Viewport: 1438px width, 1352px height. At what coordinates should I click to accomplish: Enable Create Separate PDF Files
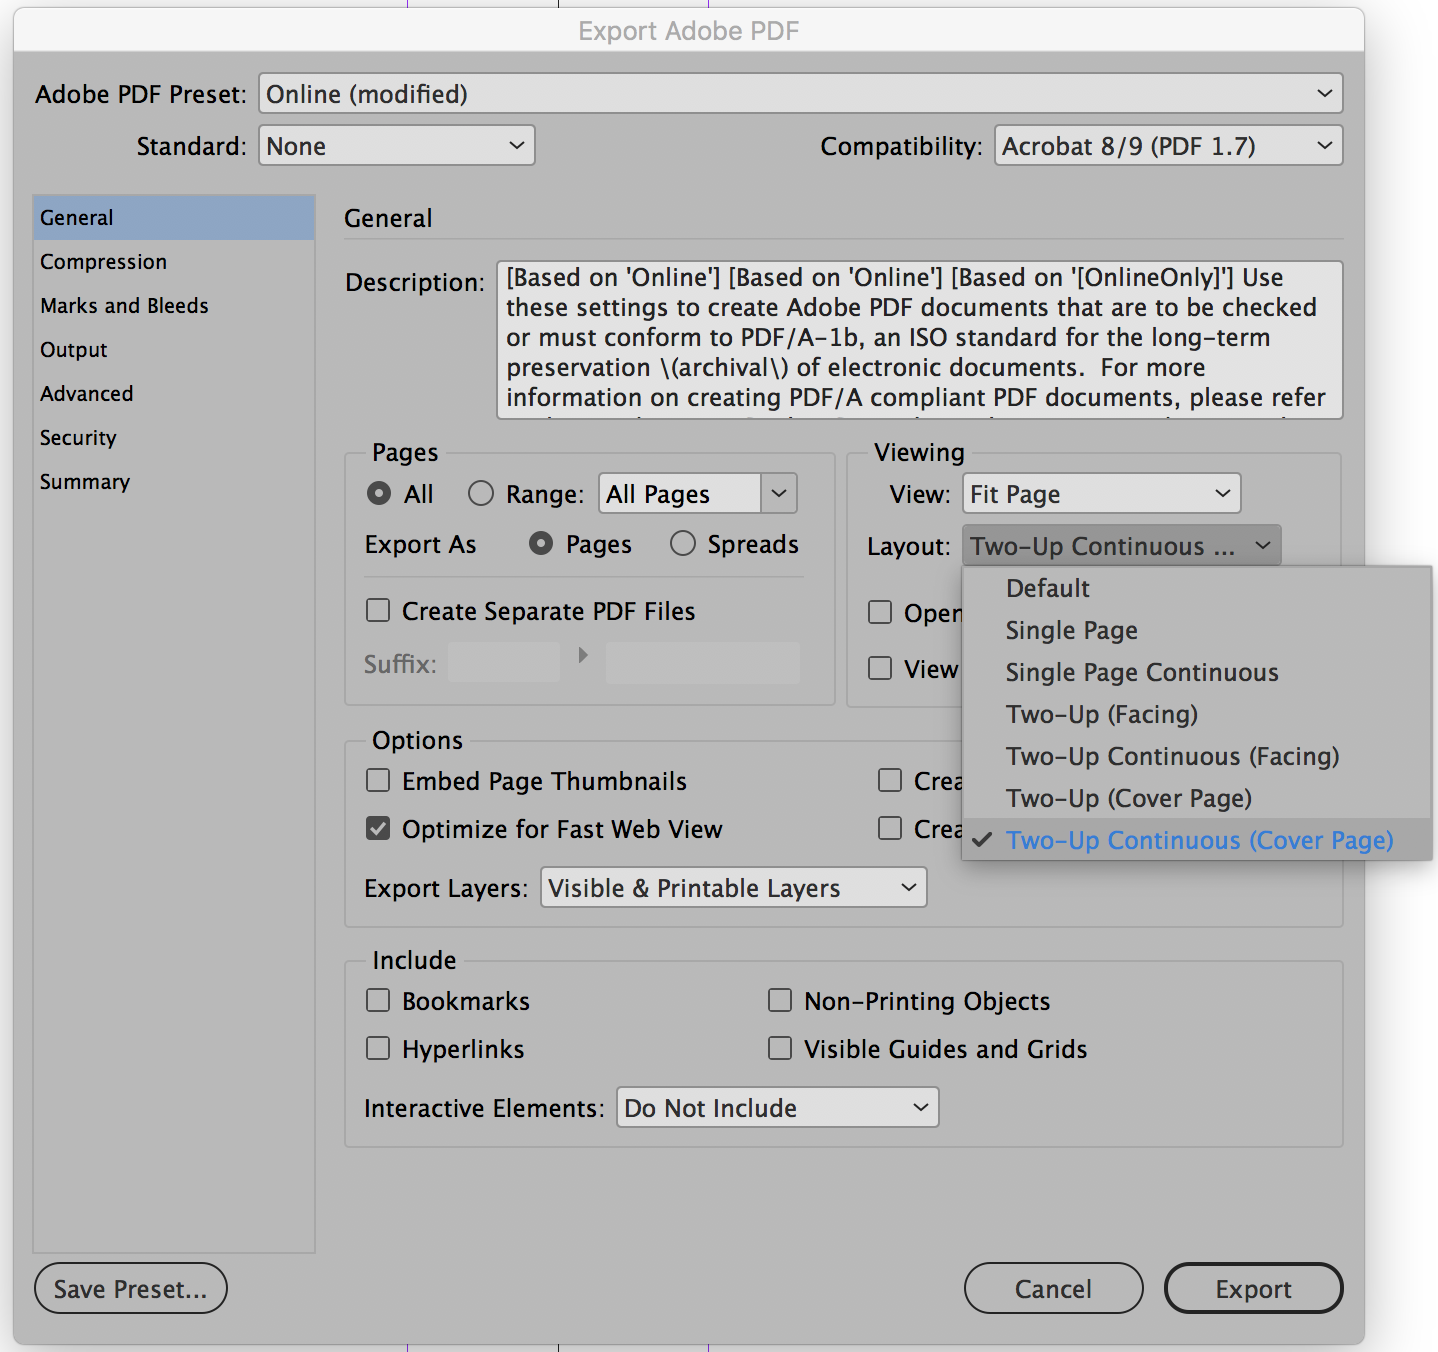[x=378, y=610]
